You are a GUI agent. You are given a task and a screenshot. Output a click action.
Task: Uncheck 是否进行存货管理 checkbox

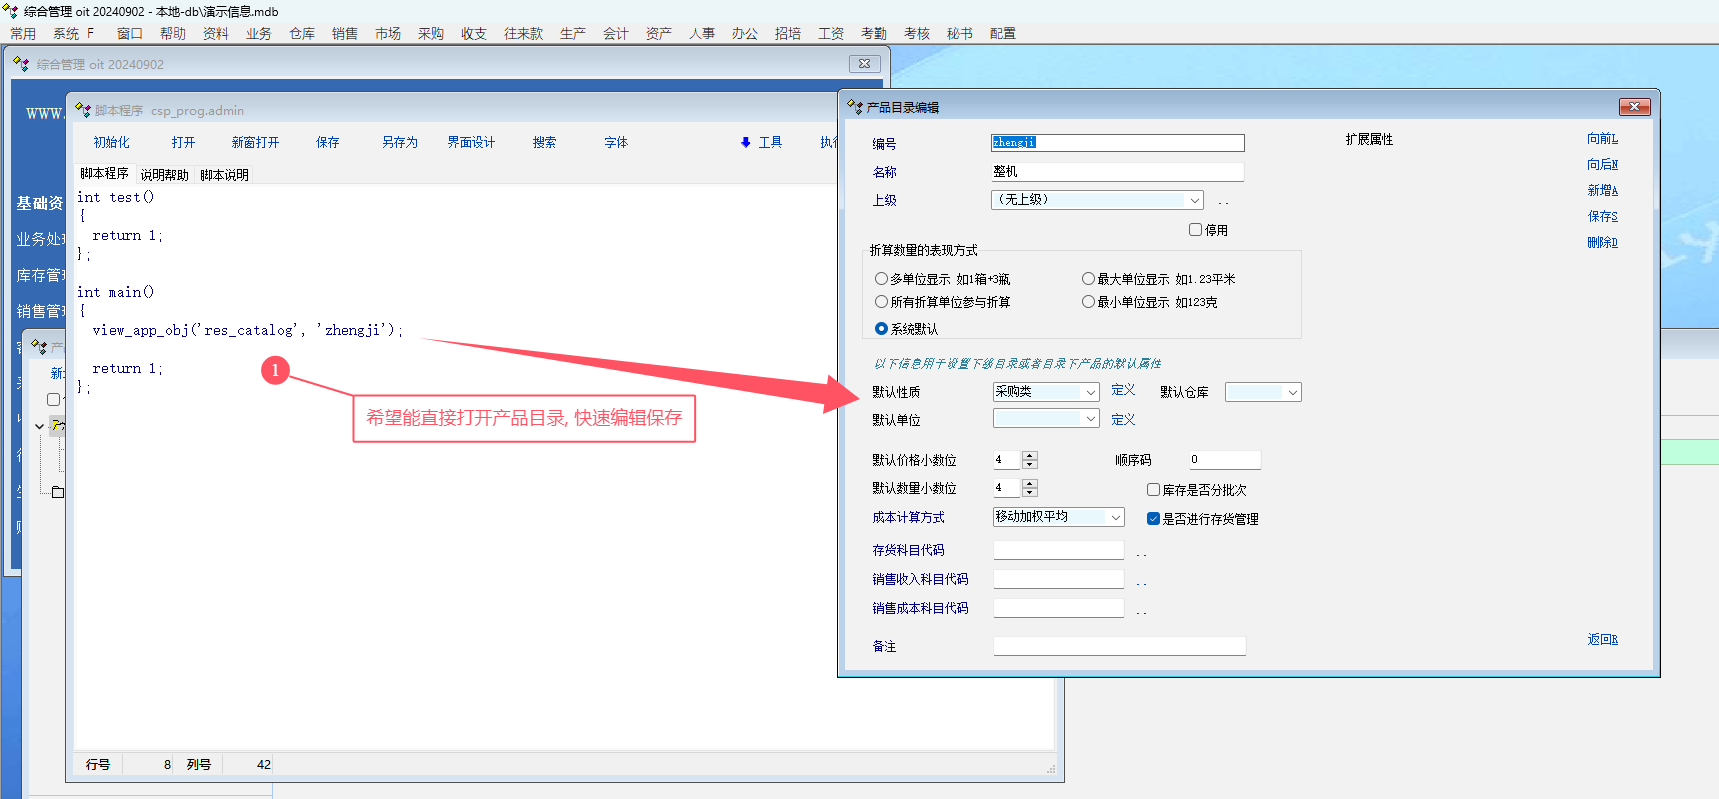(x=1153, y=519)
